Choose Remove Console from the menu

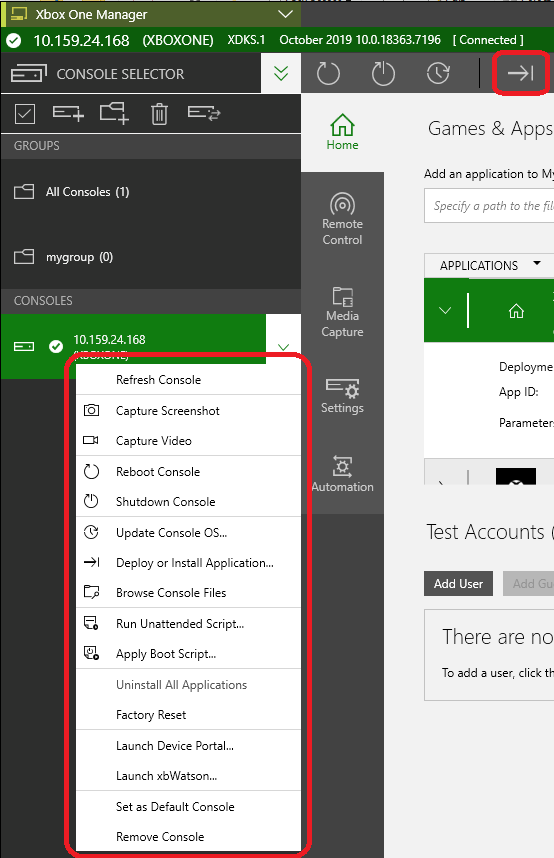tap(188, 837)
